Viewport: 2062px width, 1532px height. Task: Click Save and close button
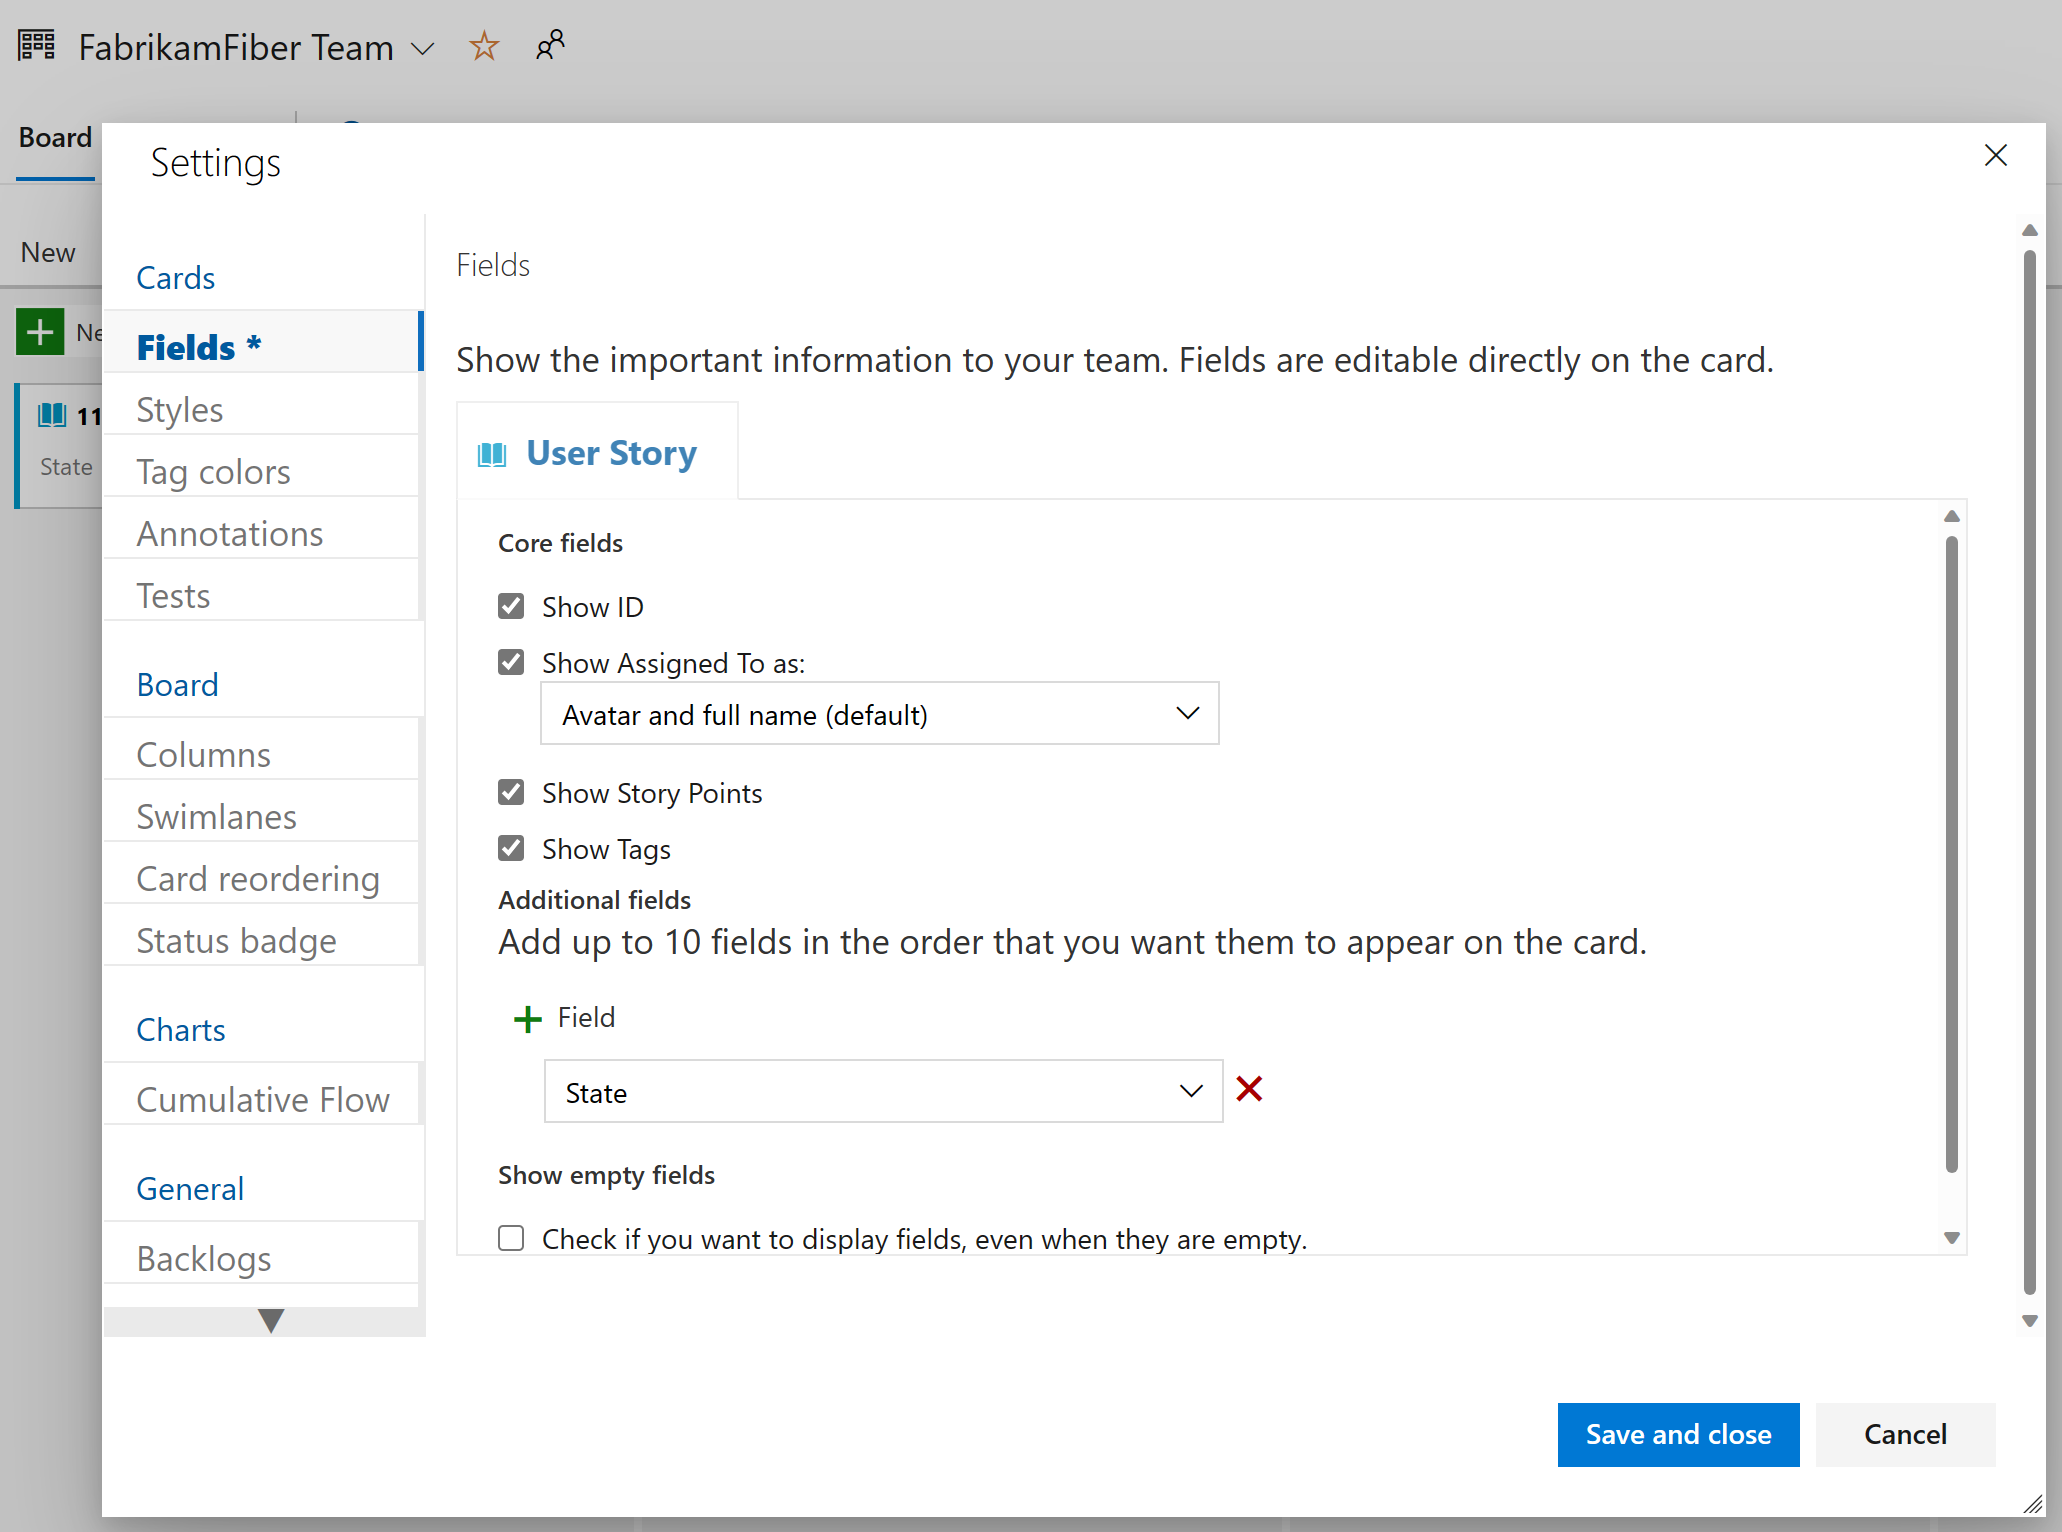(1679, 1434)
